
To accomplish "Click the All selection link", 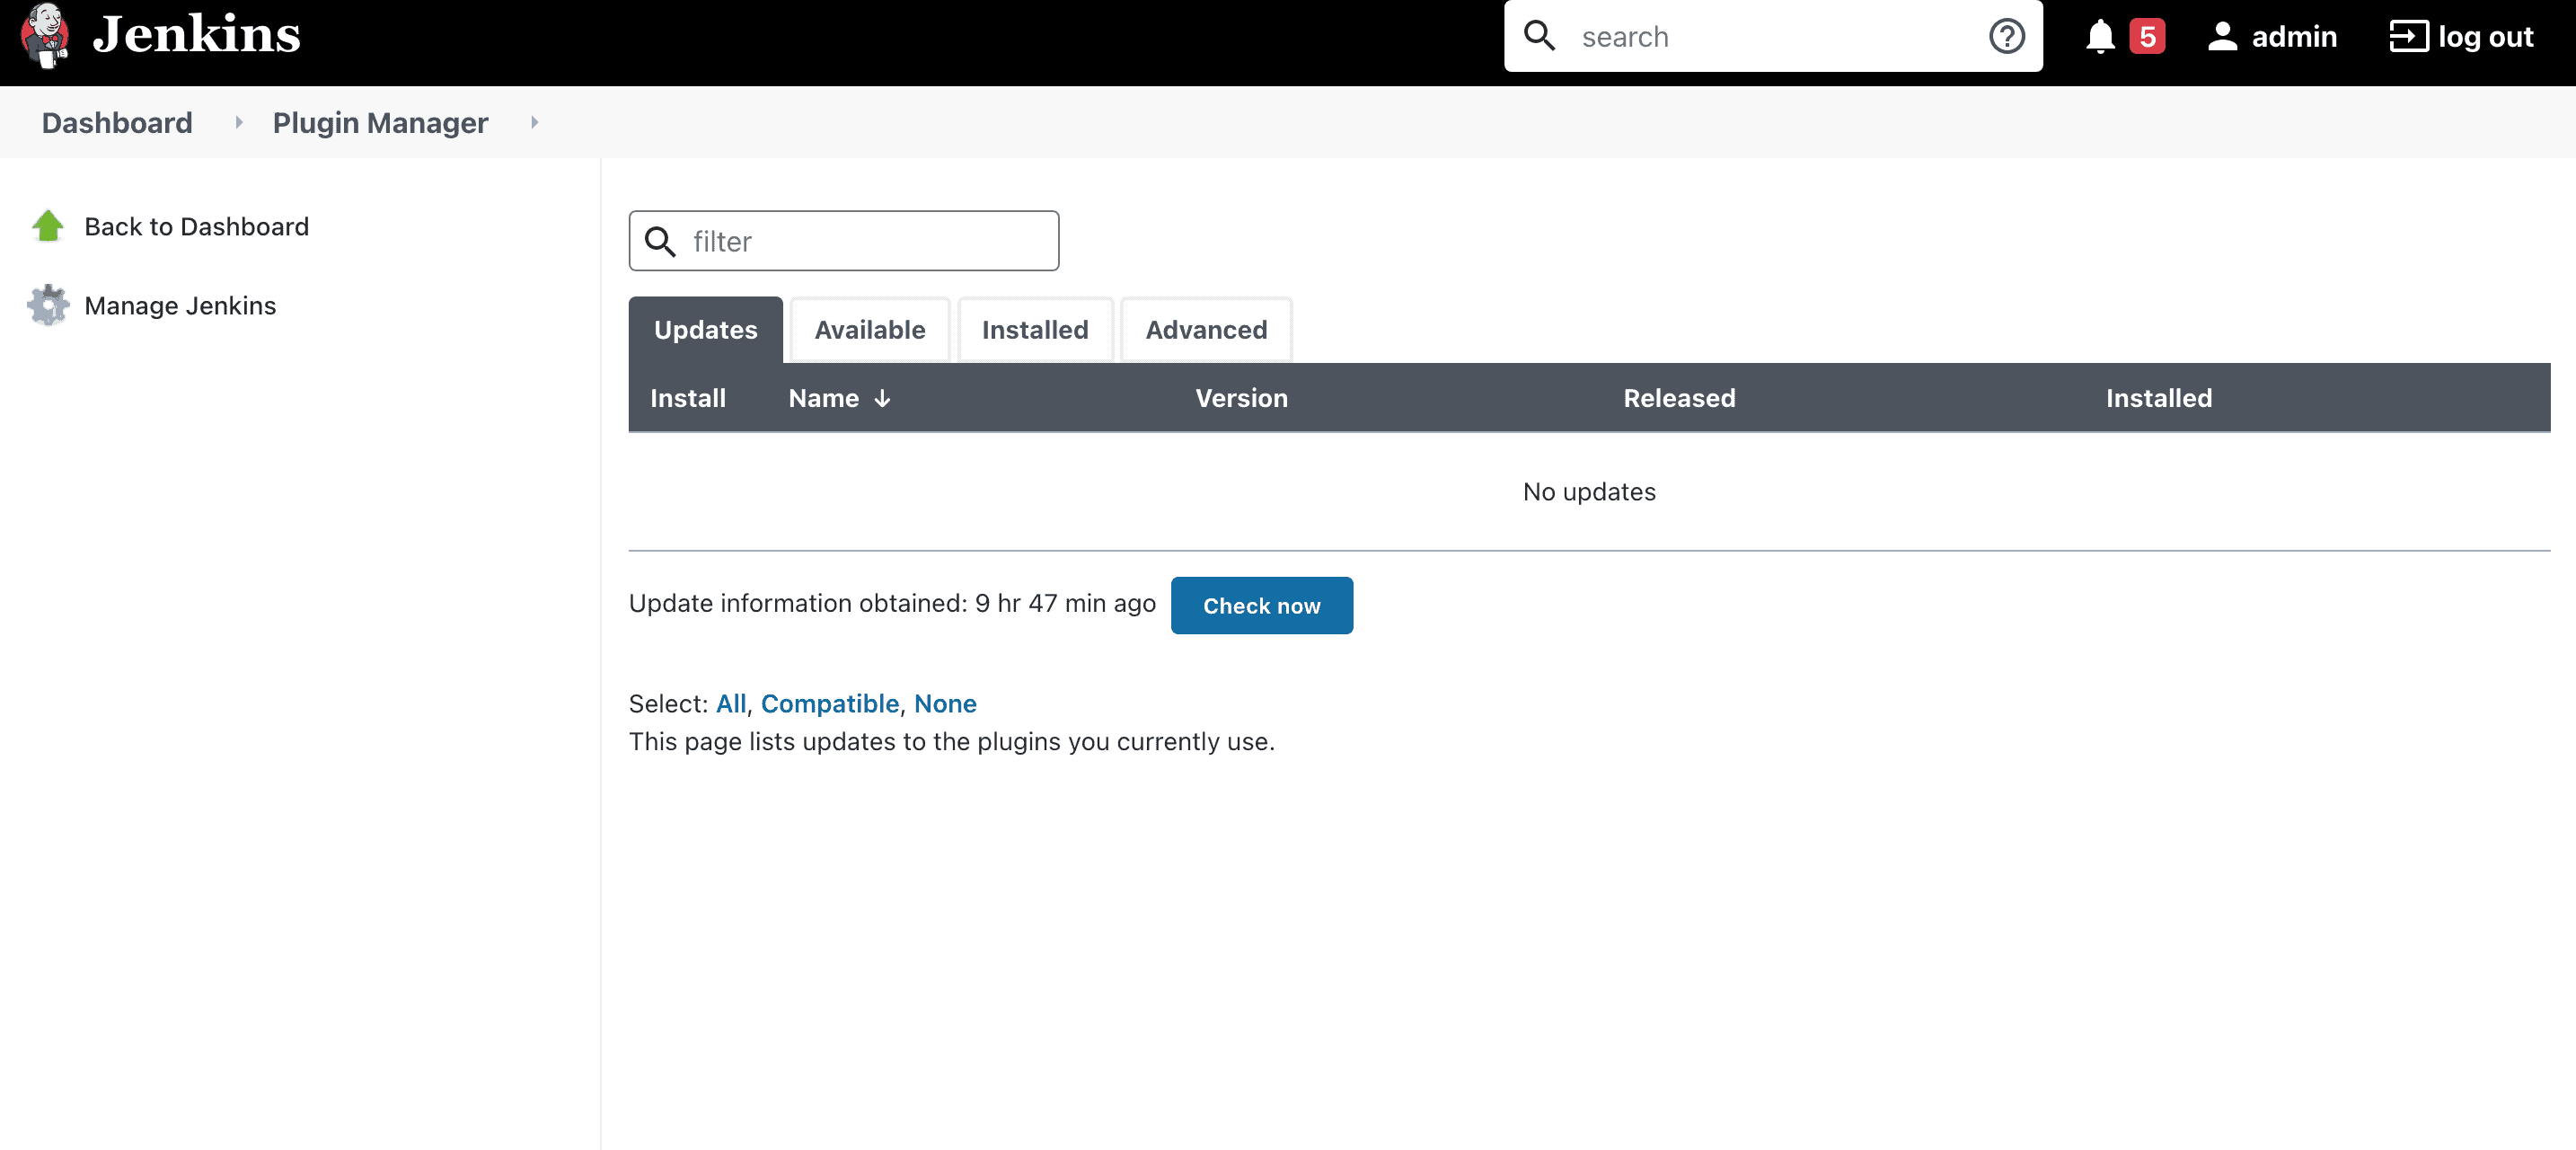I will pyautogui.click(x=729, y=703).
